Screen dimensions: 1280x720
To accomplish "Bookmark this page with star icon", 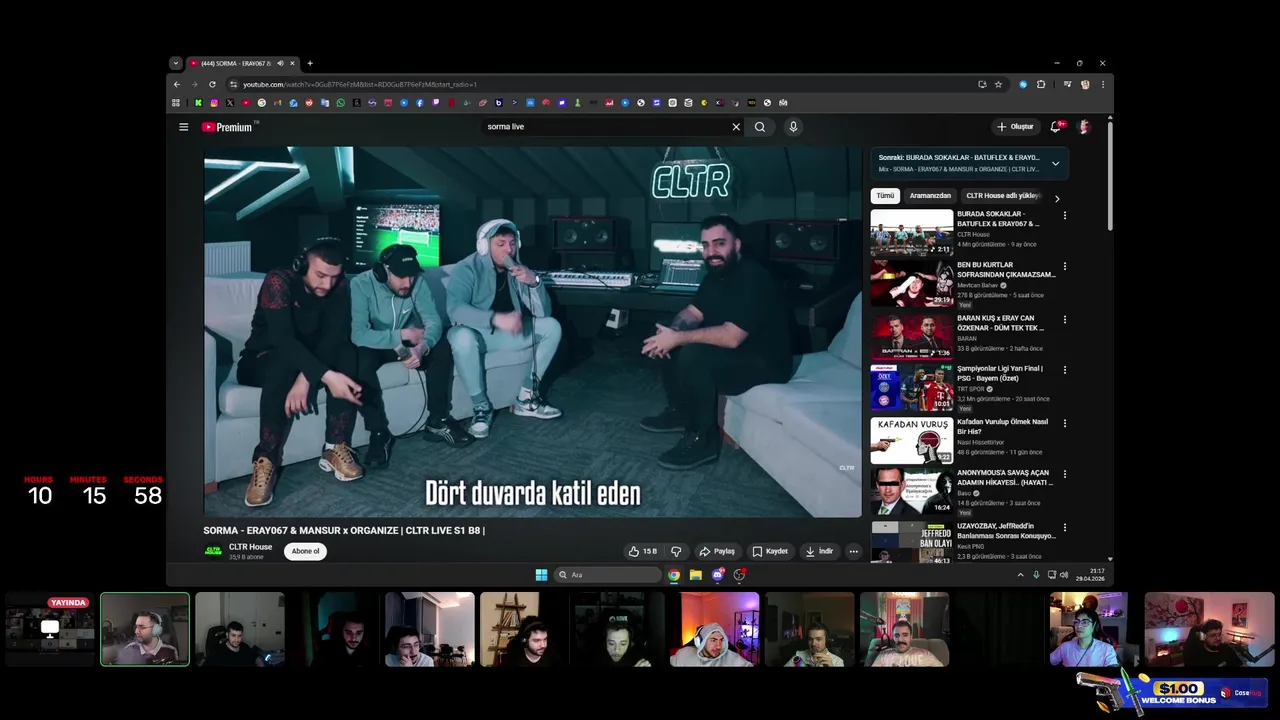I will pos(998,84).
